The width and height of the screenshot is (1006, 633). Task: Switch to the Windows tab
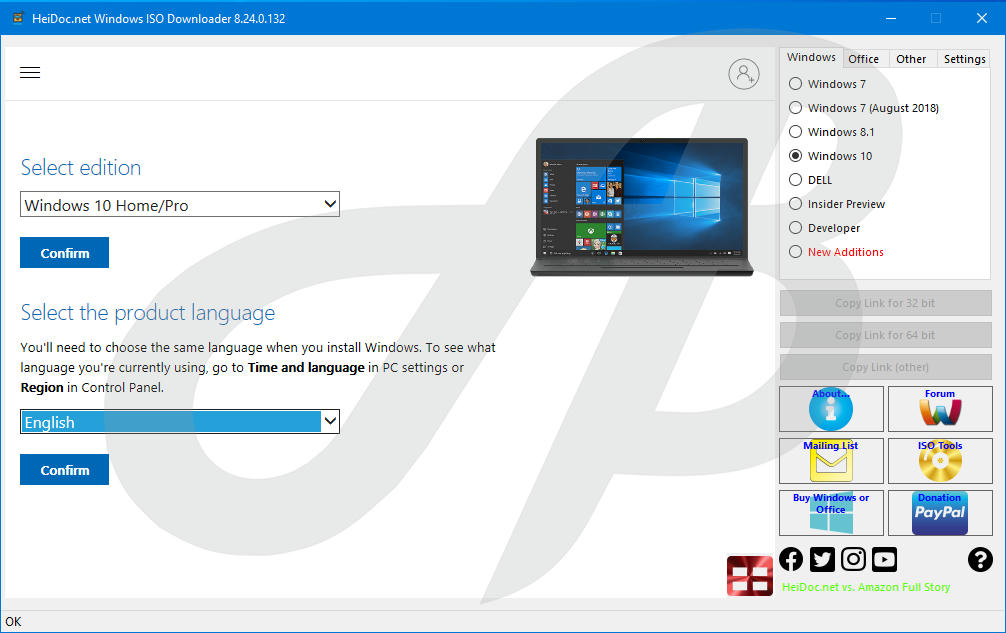tap(811, 57)
